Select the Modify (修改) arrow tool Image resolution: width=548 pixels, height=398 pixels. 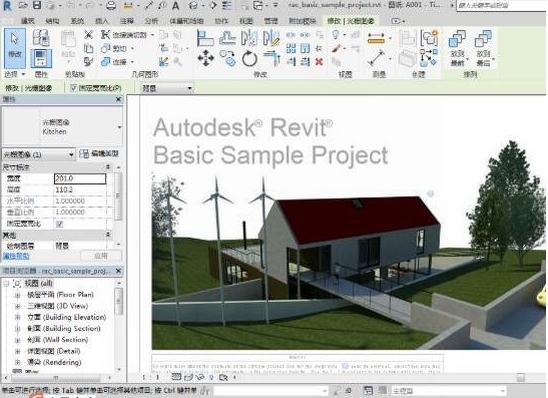point(15,48)
